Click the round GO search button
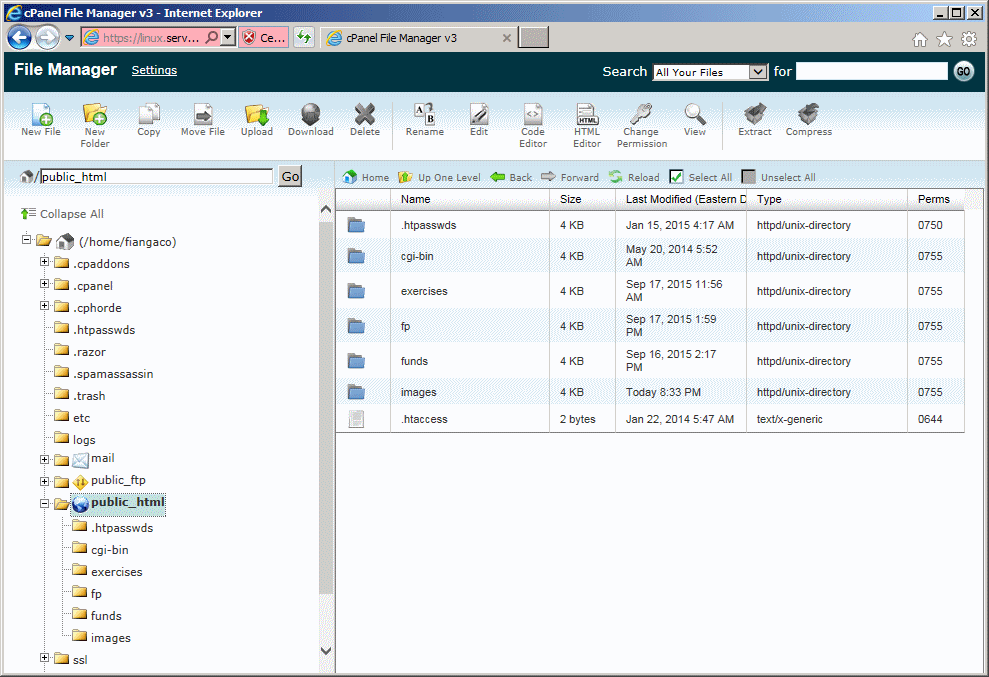 963,71
